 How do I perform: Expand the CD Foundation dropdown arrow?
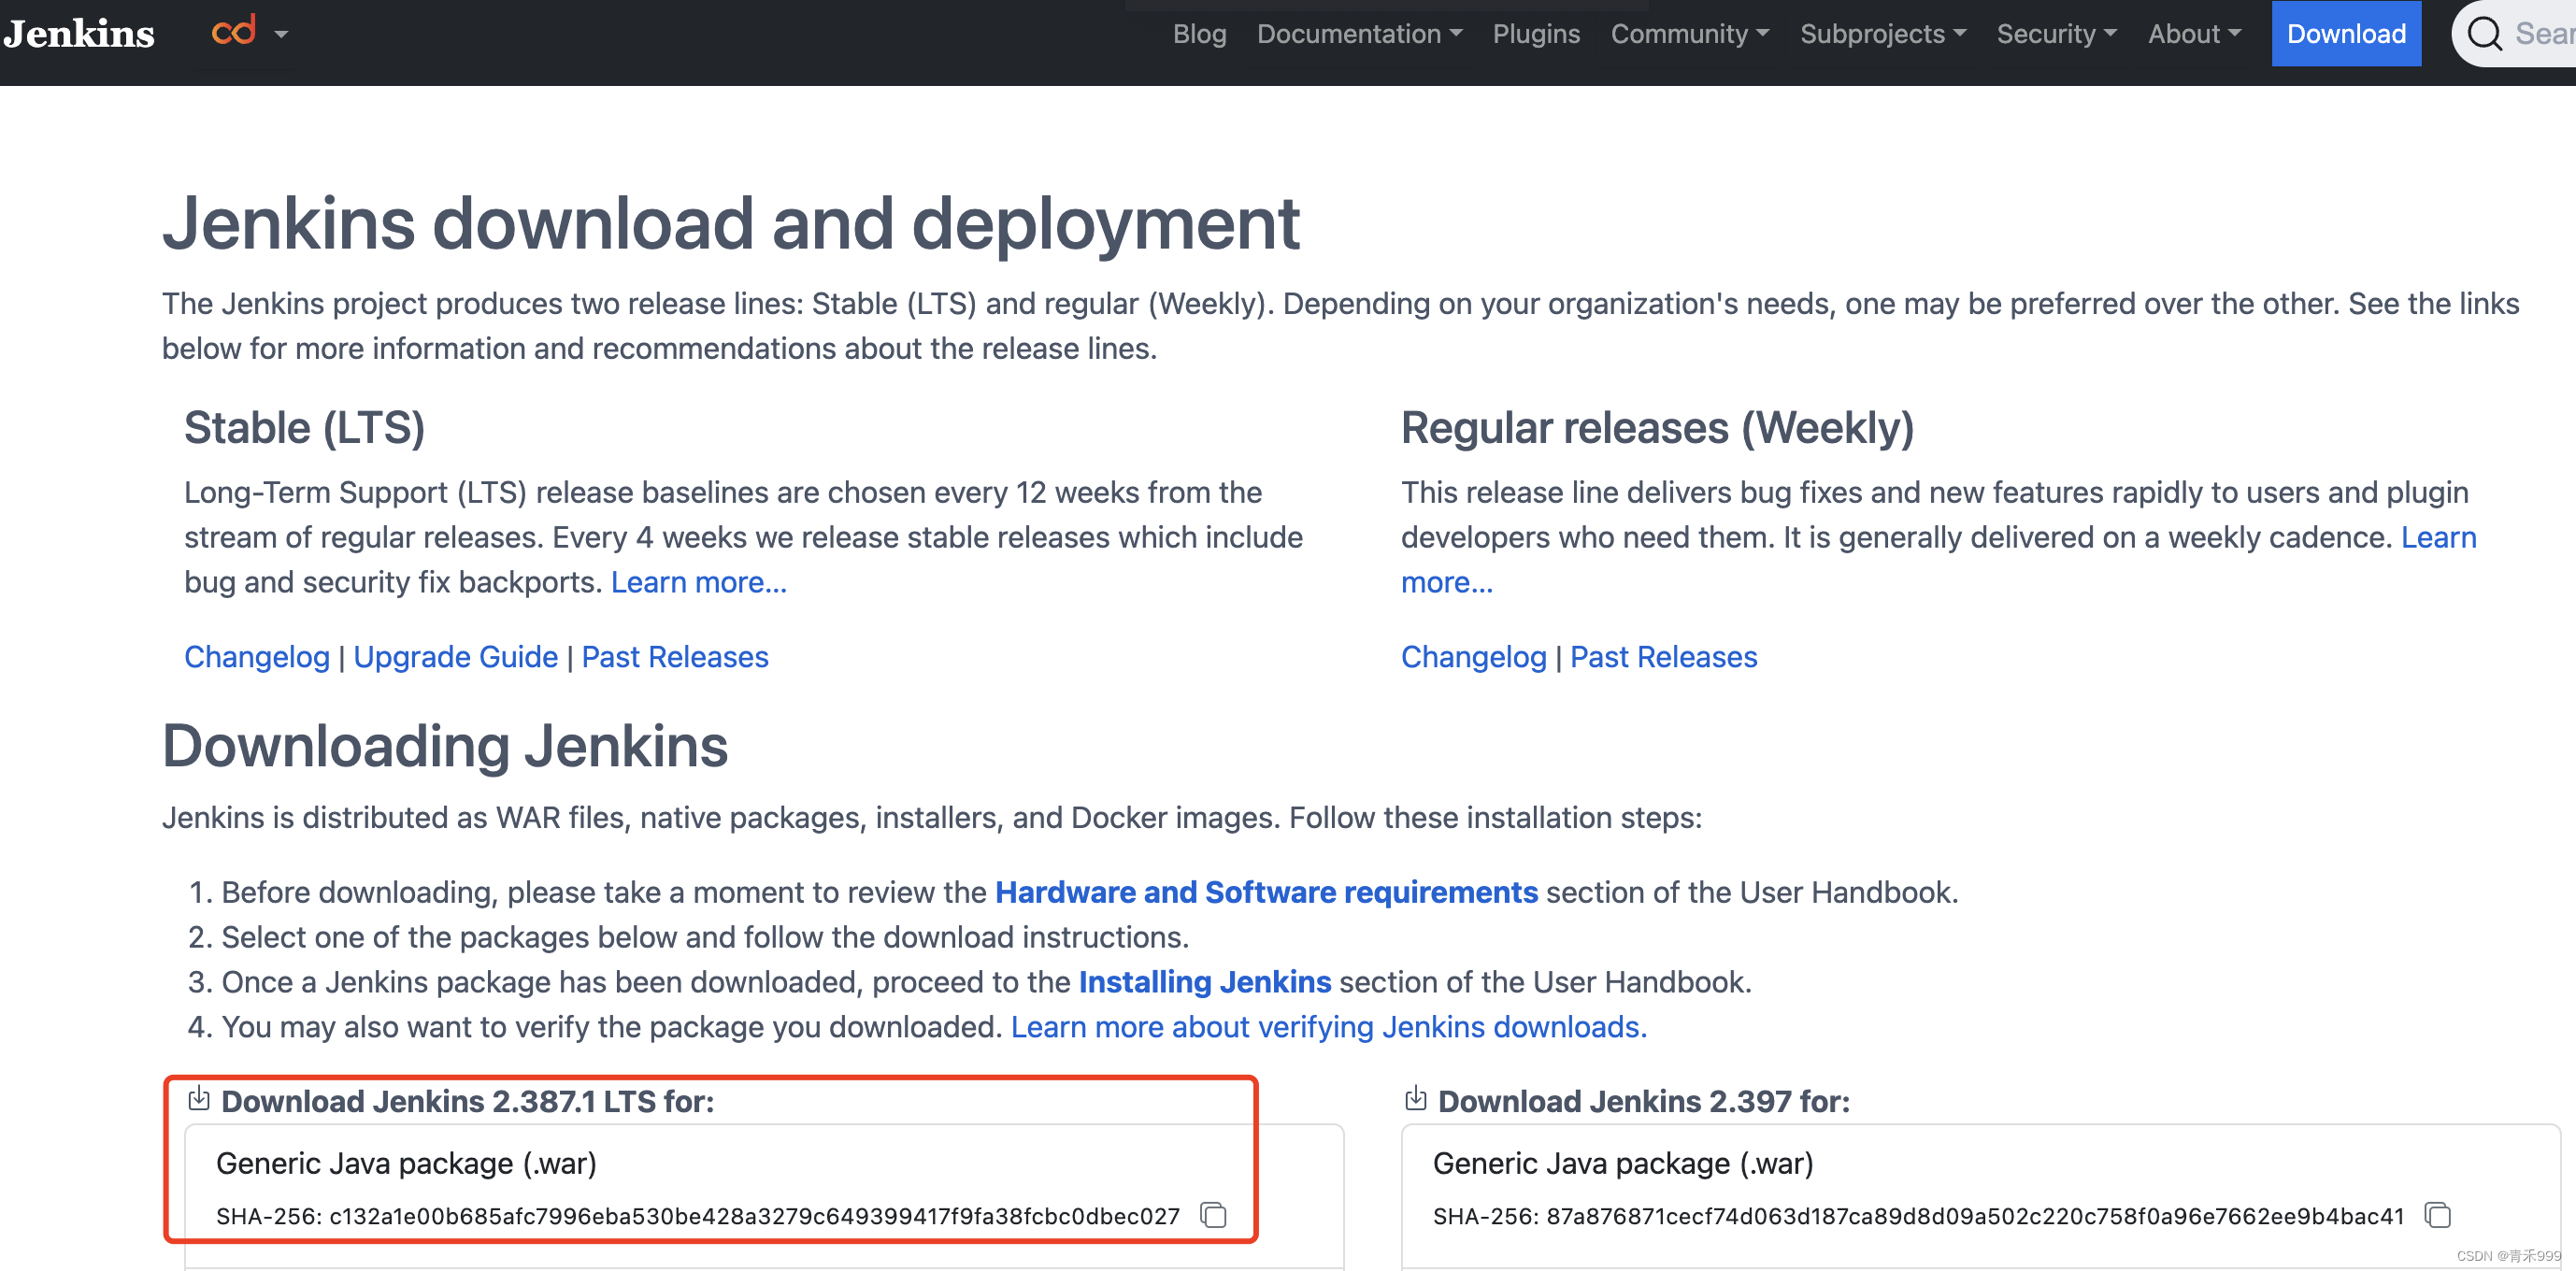coord(281,35)
